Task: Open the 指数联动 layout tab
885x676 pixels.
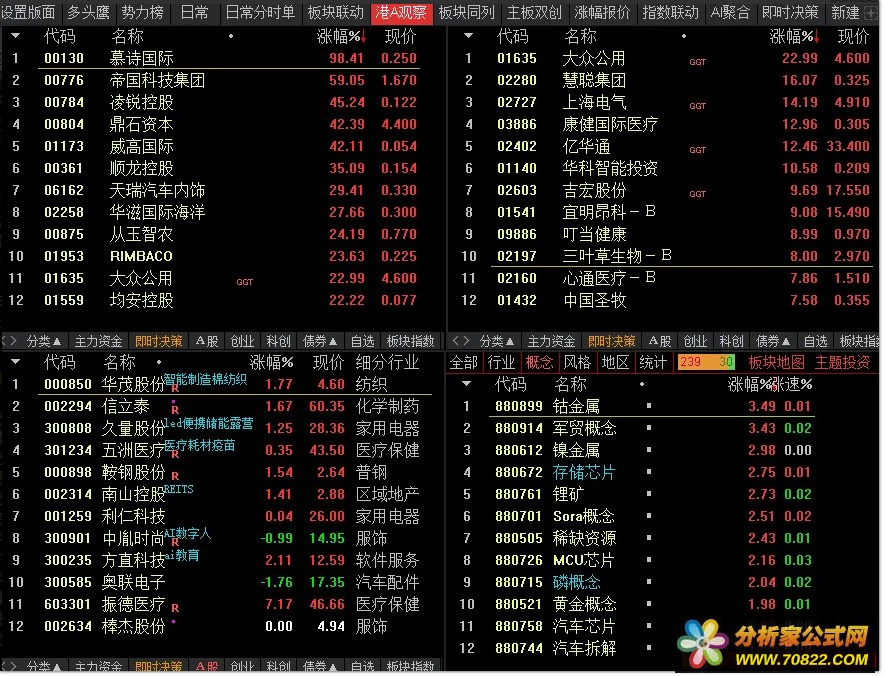Action: tap(671, 12)
